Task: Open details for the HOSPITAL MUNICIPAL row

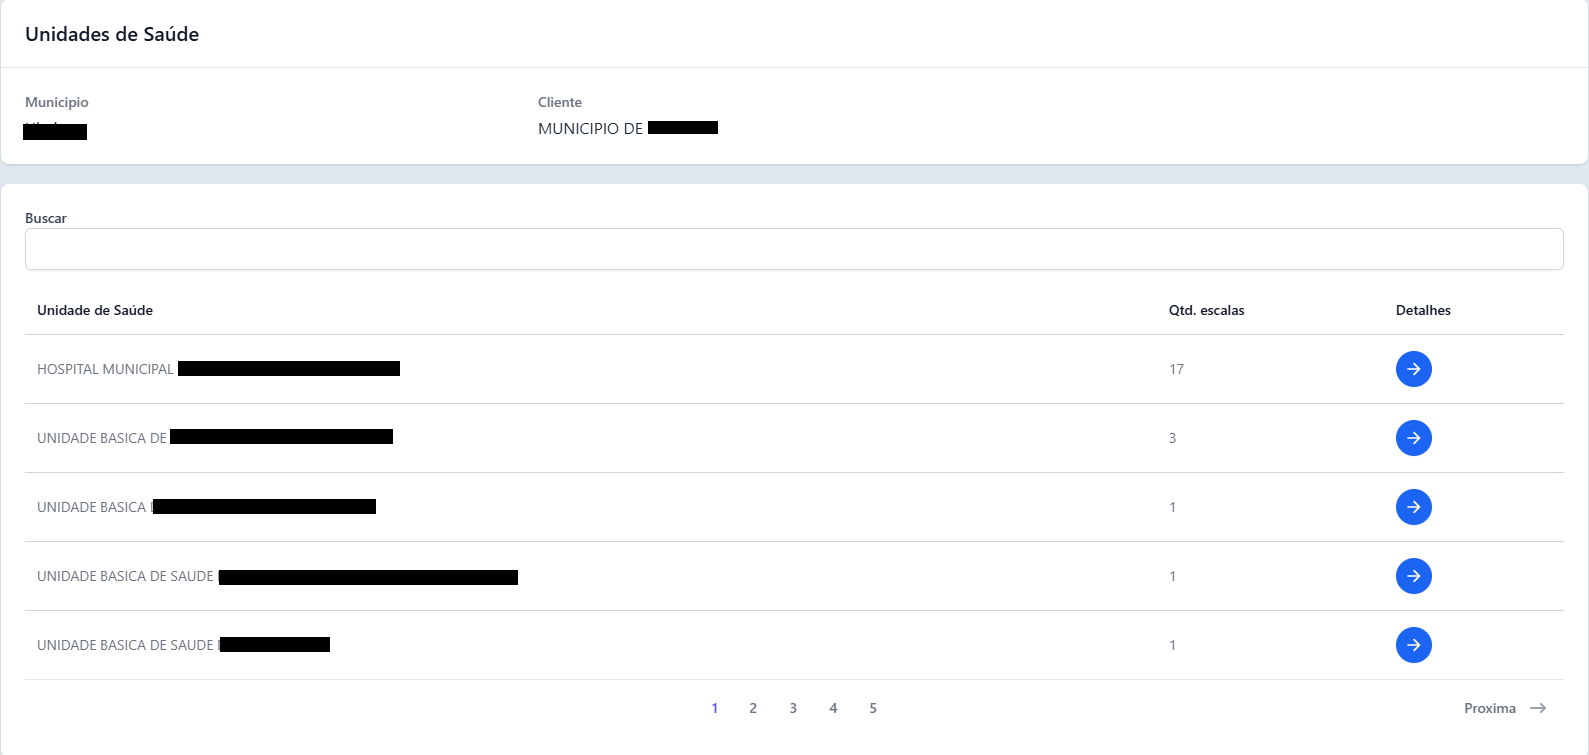Action: (x=1413, y=369)
